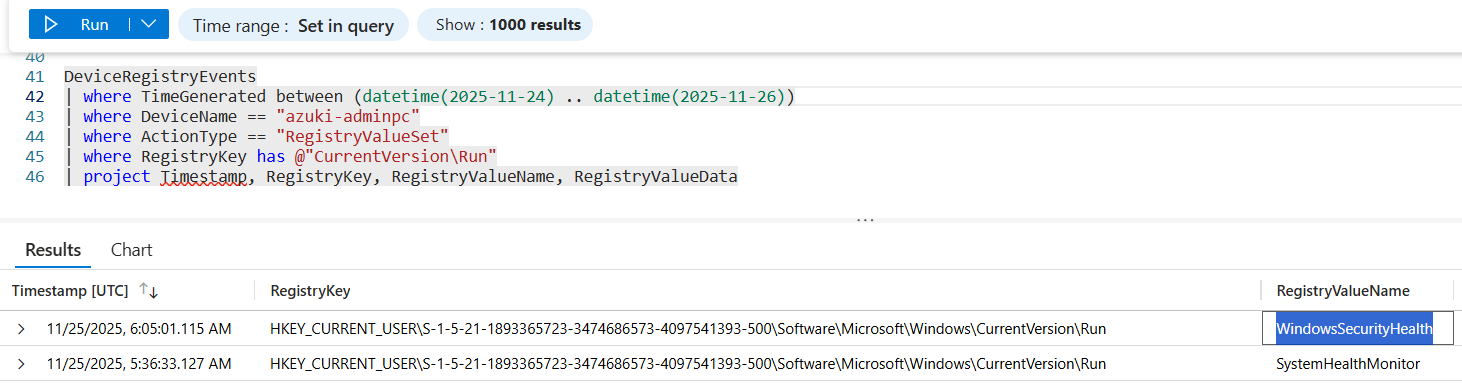The image size is (1462, 384).
Task: Click timestamp 11/25/2025, 5:36:33.127 AM
Action: (x=139, y=364)
